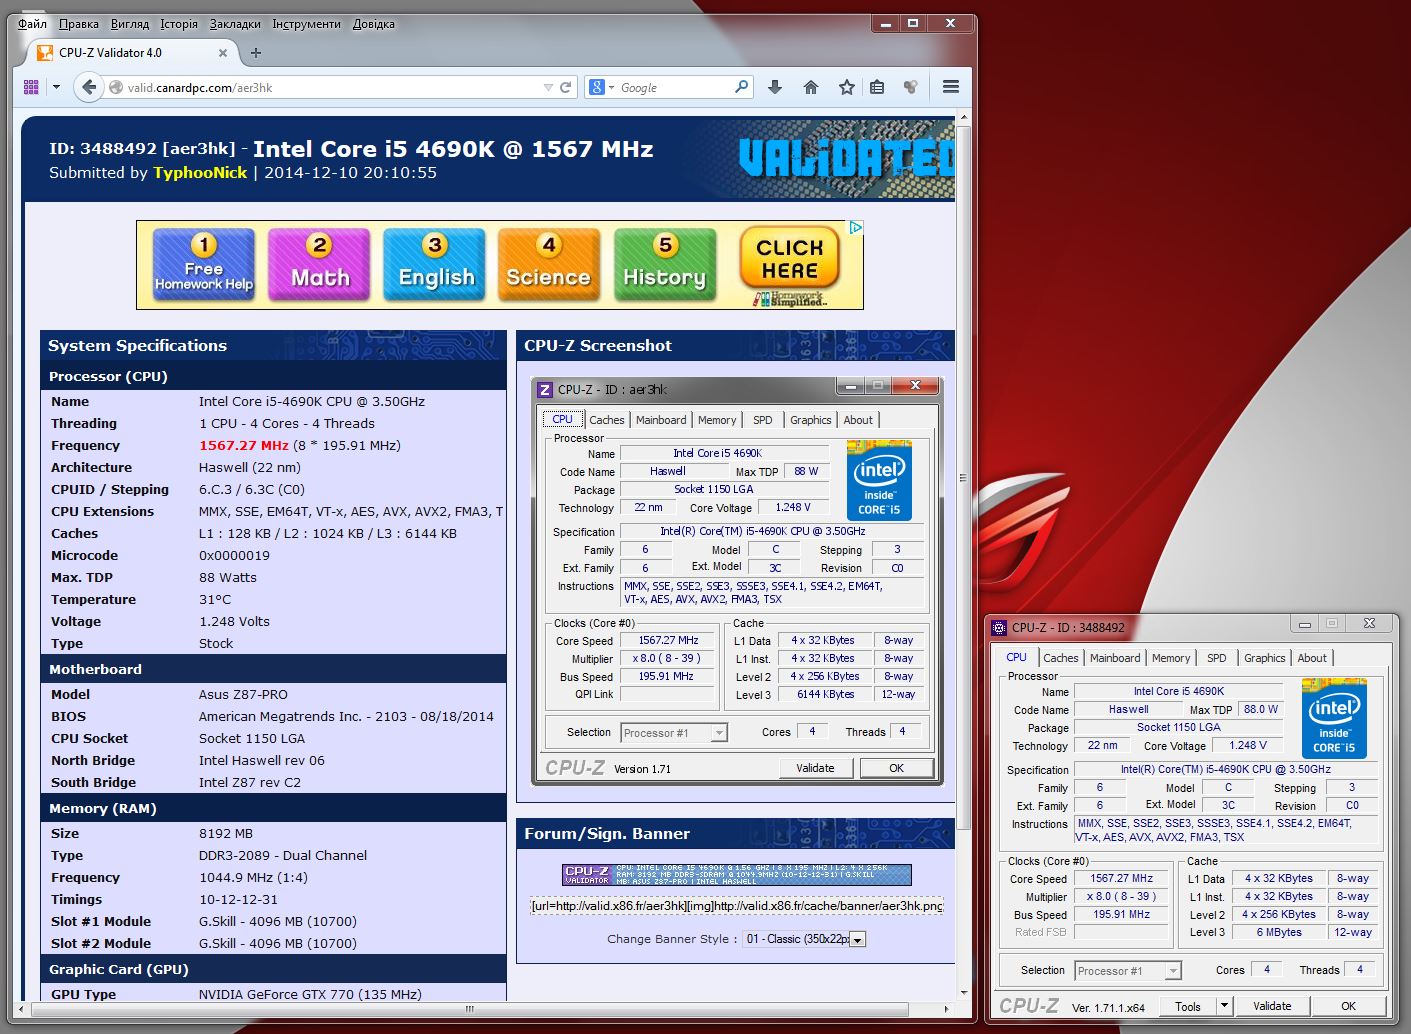1411x1034 pixels.
Task: Click Validate button in CPU-Z window
Action: pyautogui.click(x=1272, y=1006)
